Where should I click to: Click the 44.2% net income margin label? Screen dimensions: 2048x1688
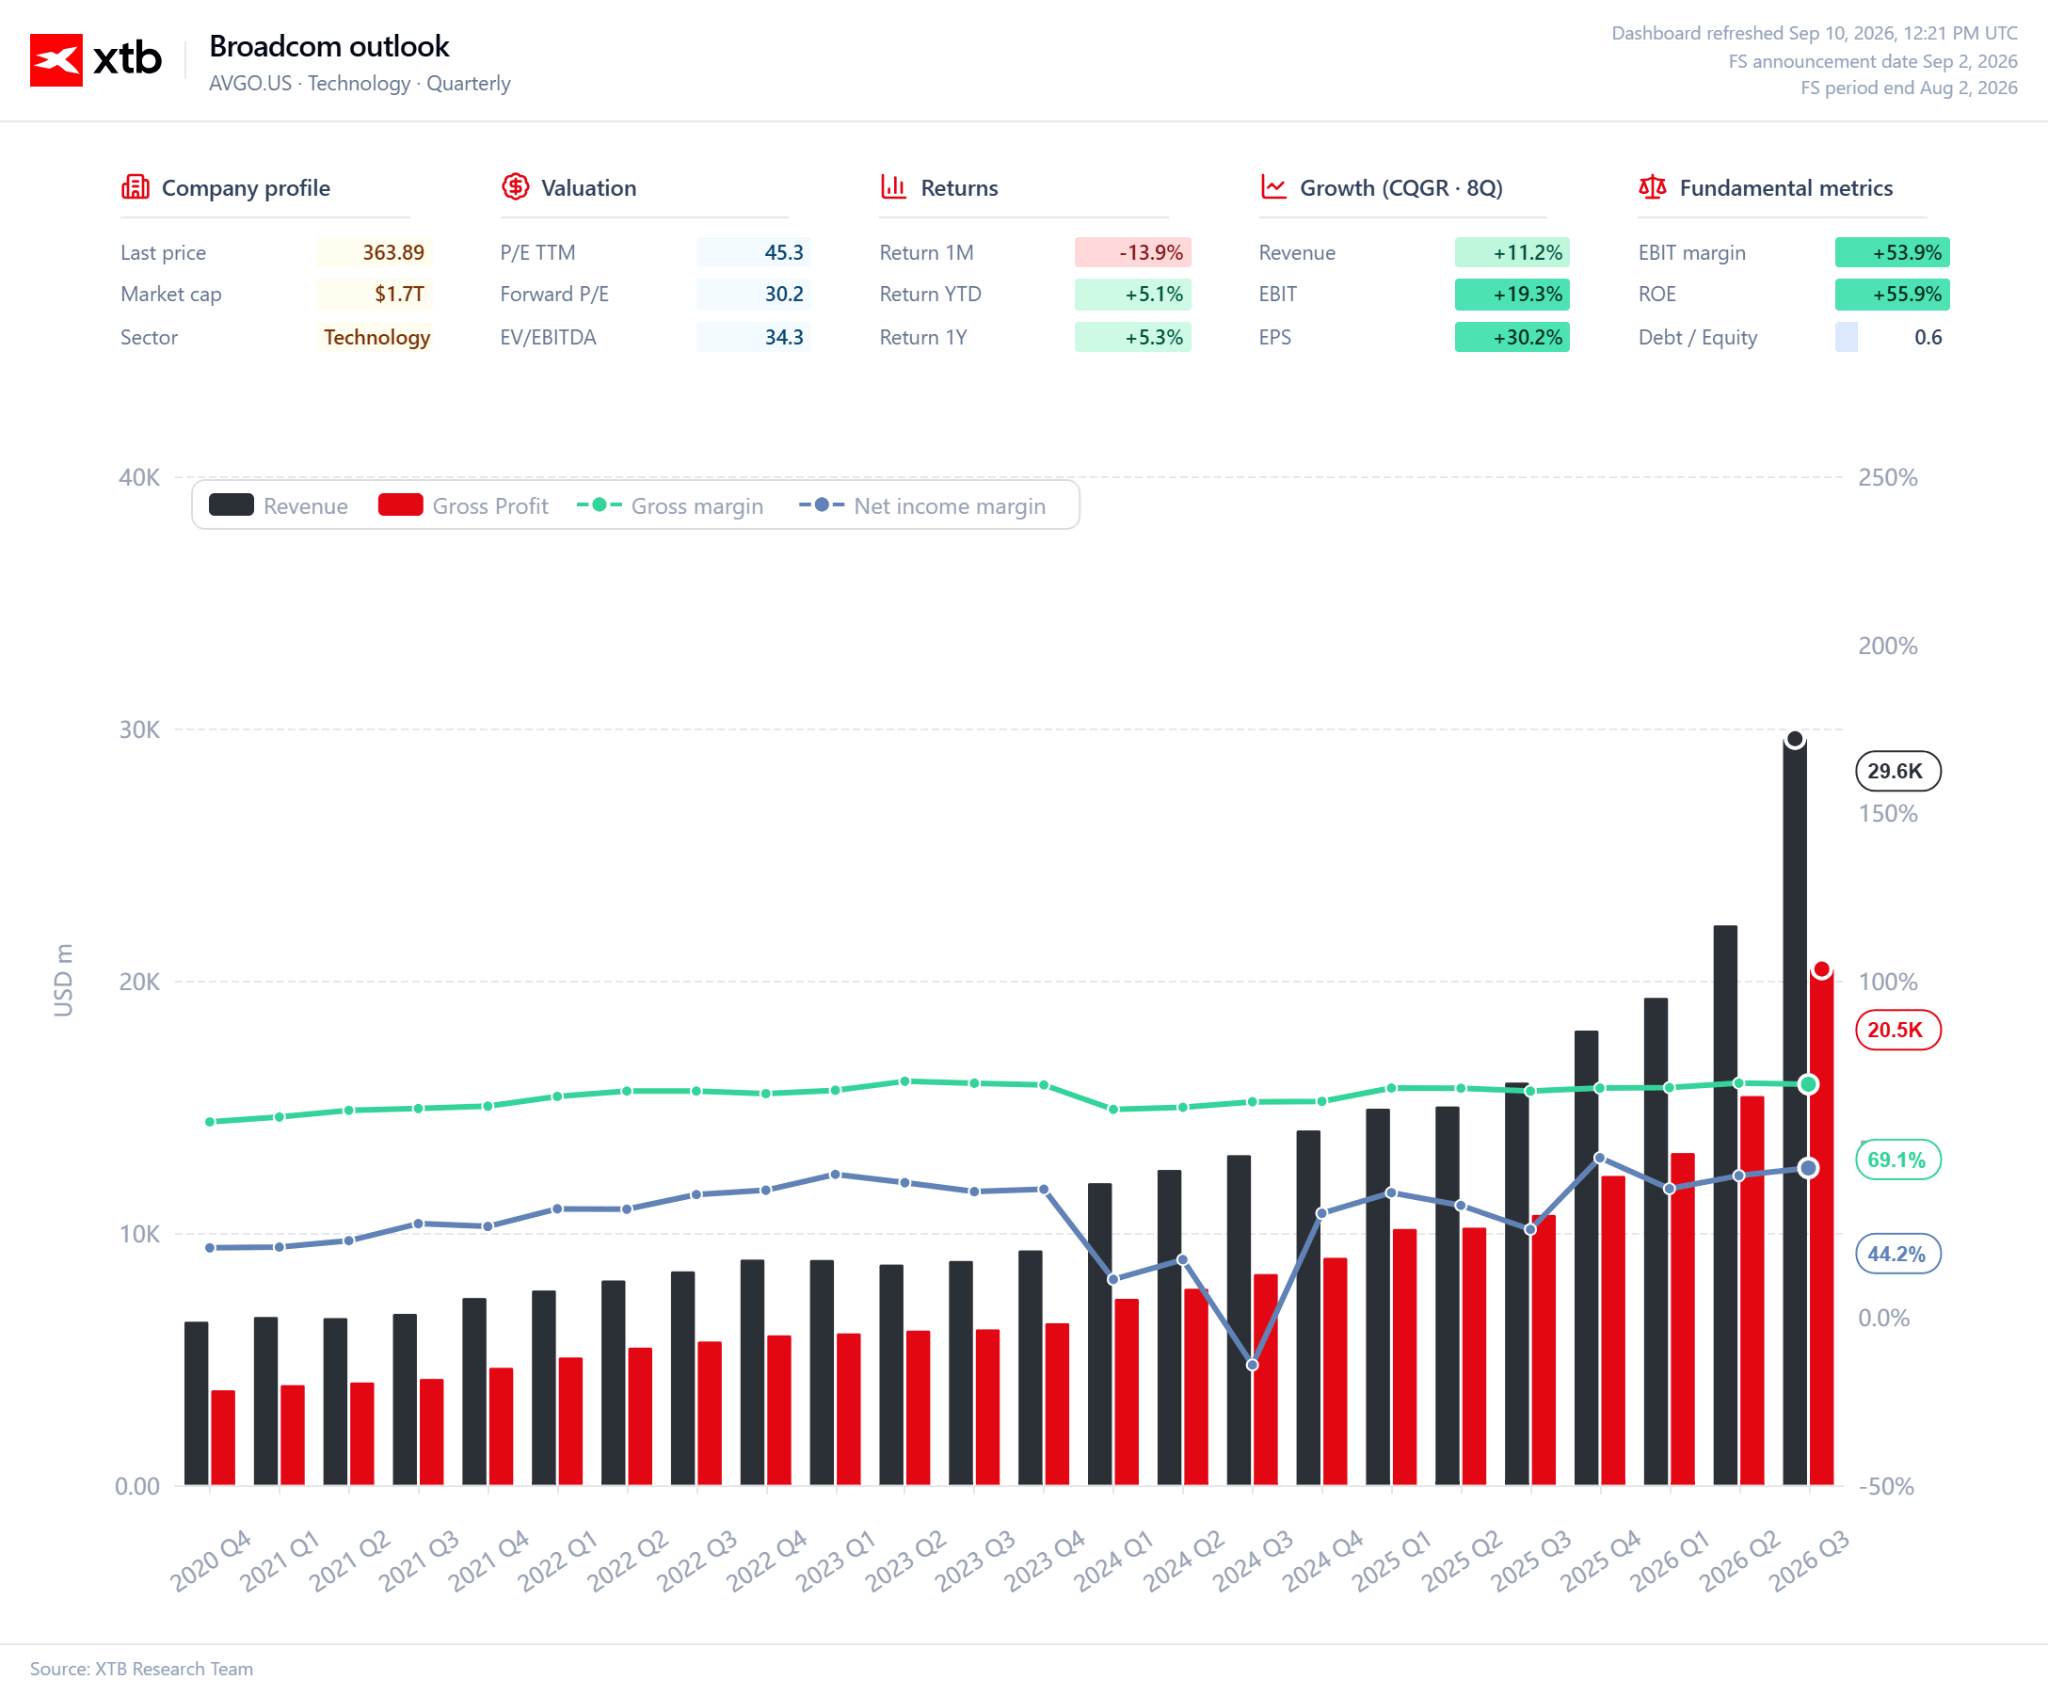pyautogui.click(x=1897, y=1254)
